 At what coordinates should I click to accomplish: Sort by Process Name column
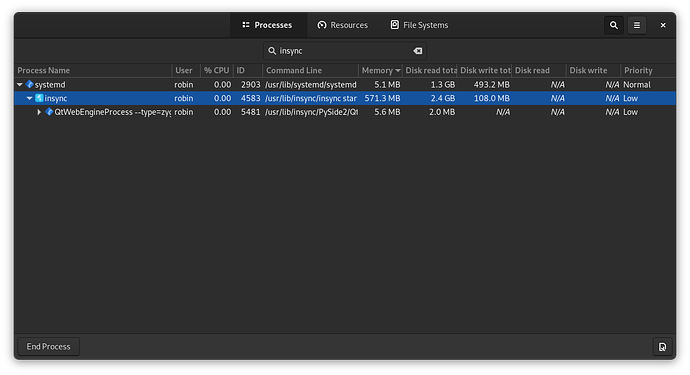pyautogui.click(x=93, y=70)
